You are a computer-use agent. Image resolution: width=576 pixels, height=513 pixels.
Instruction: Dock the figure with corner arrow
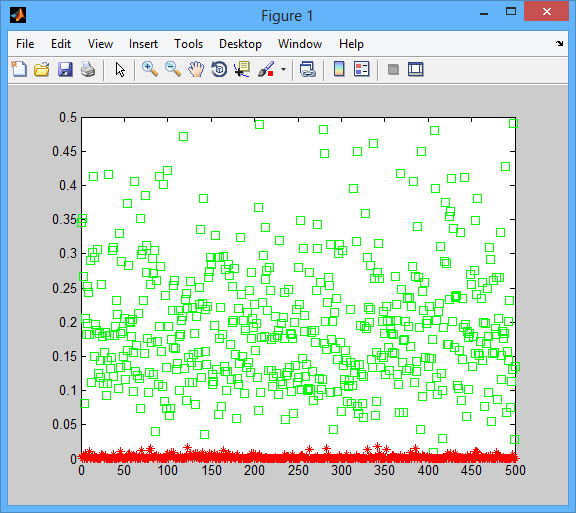tap(559, 43)
